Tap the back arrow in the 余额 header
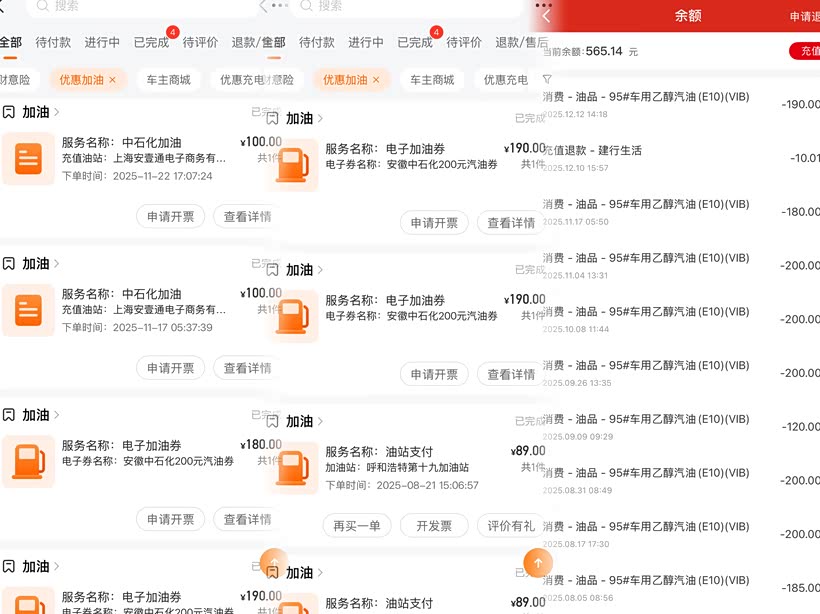The width and height of the screenshot is (820, 614). (x=547, y=16)
